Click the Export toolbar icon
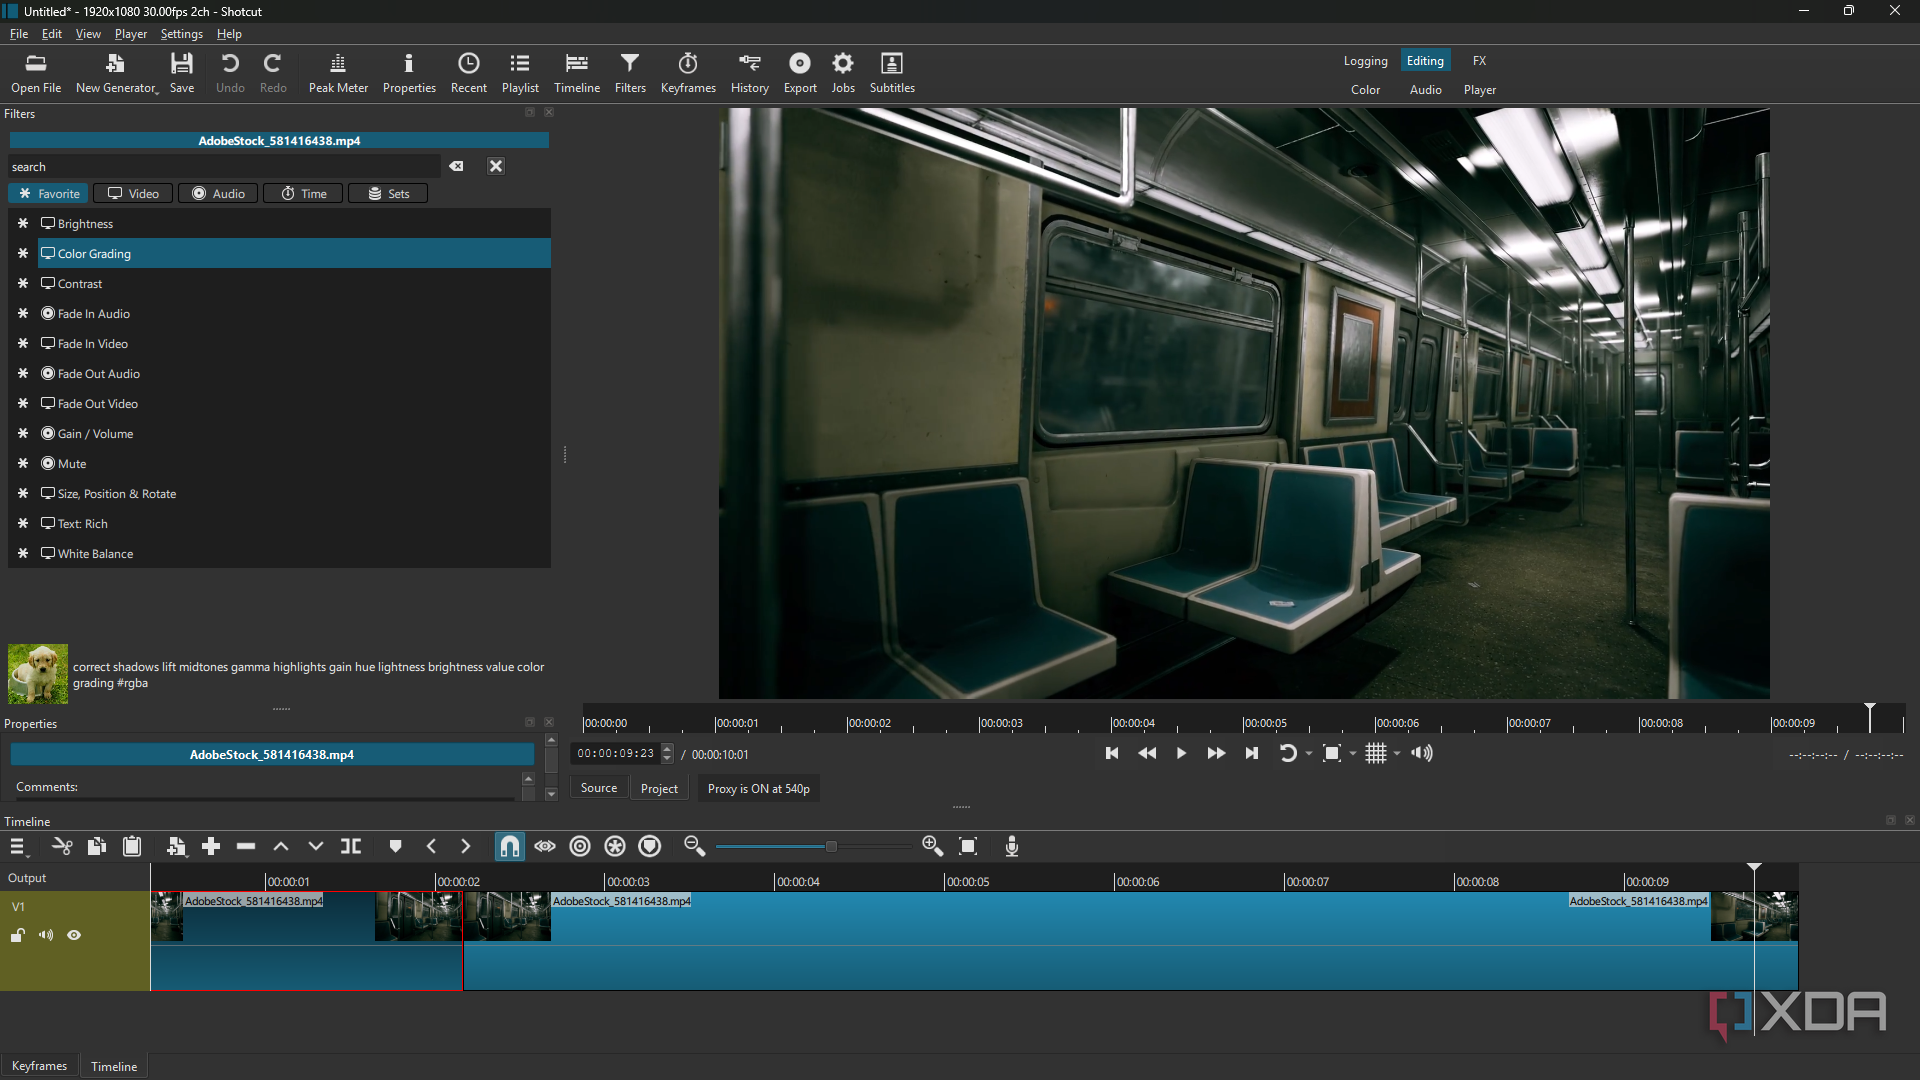Screen dimensions: 1920x1080 (800, 73)
